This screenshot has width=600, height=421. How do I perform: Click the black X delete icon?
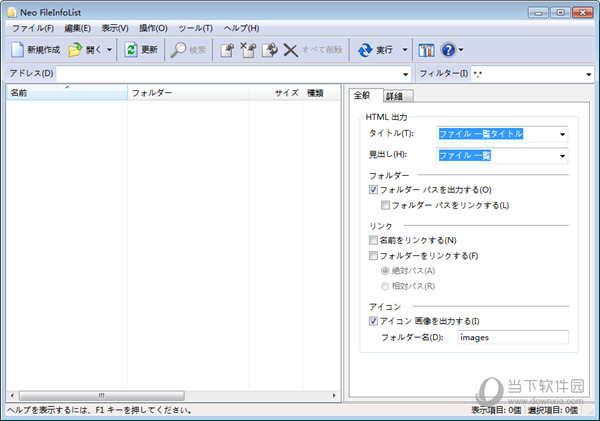pos(290,50)
